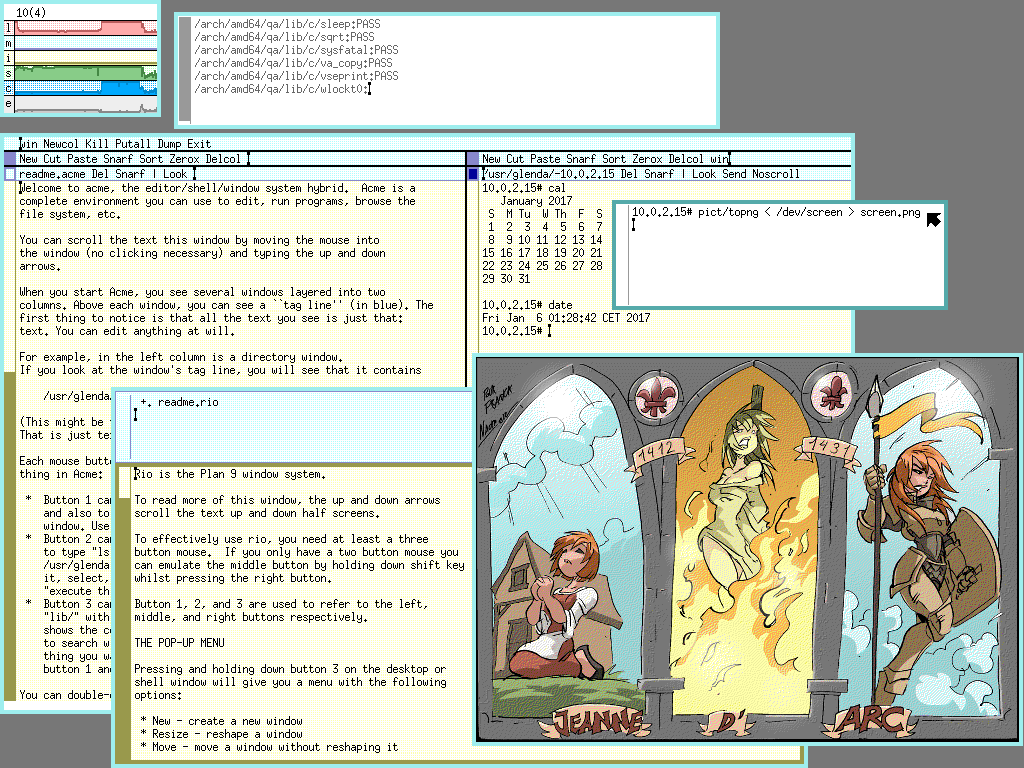Image resolution: width=1024 pixels, height=768 pixels.
Task: Click the 'pict/topng < /dev/screen > screen.png' command
Action: tap(809, 212)
